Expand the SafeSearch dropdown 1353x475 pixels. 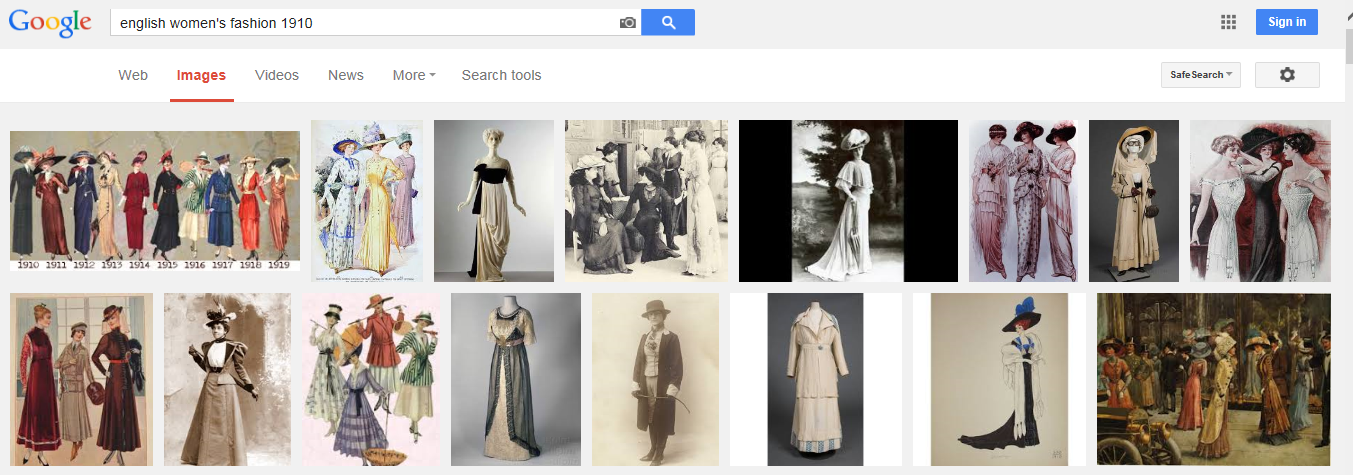pos(1201,75)
